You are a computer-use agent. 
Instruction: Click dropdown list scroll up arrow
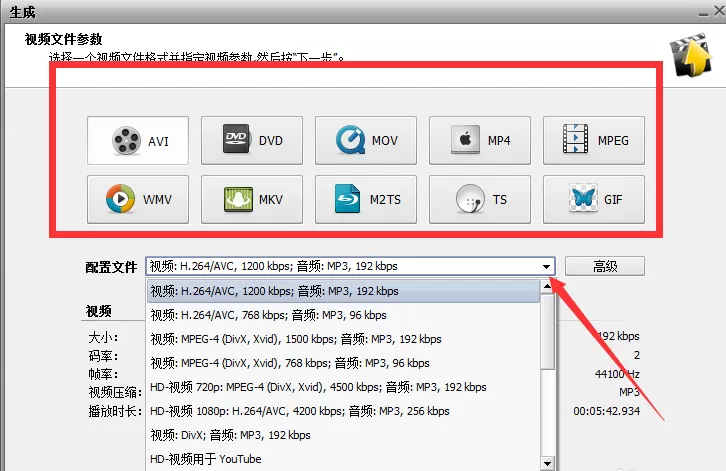[547, 286]
